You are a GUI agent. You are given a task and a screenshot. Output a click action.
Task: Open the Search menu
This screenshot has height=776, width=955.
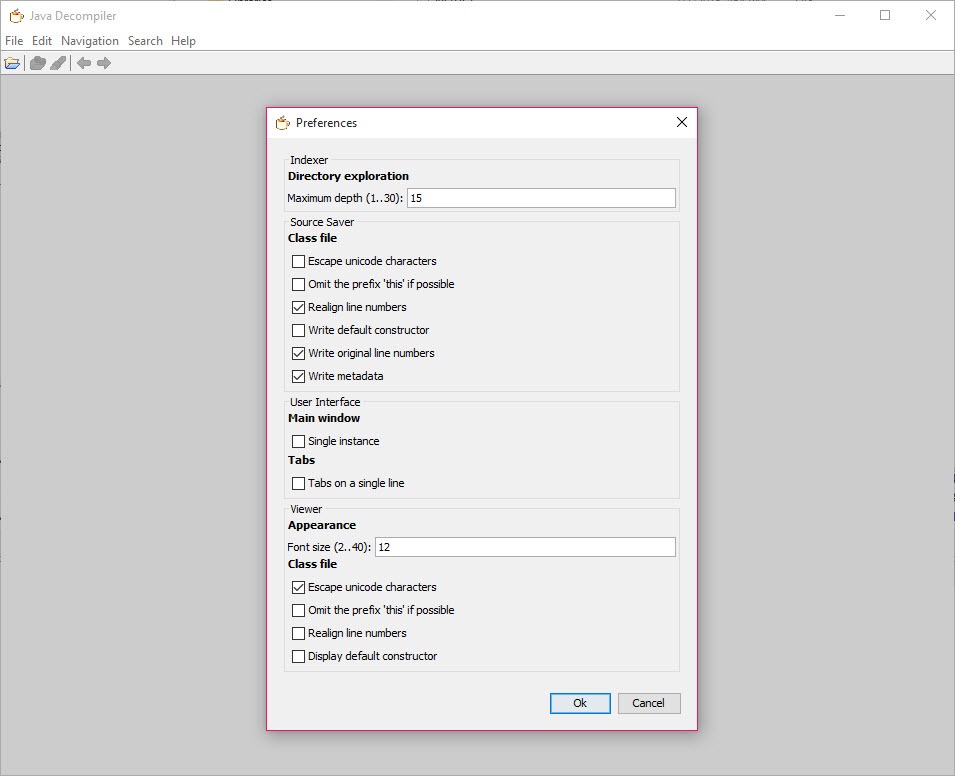(x=146, y=41)
